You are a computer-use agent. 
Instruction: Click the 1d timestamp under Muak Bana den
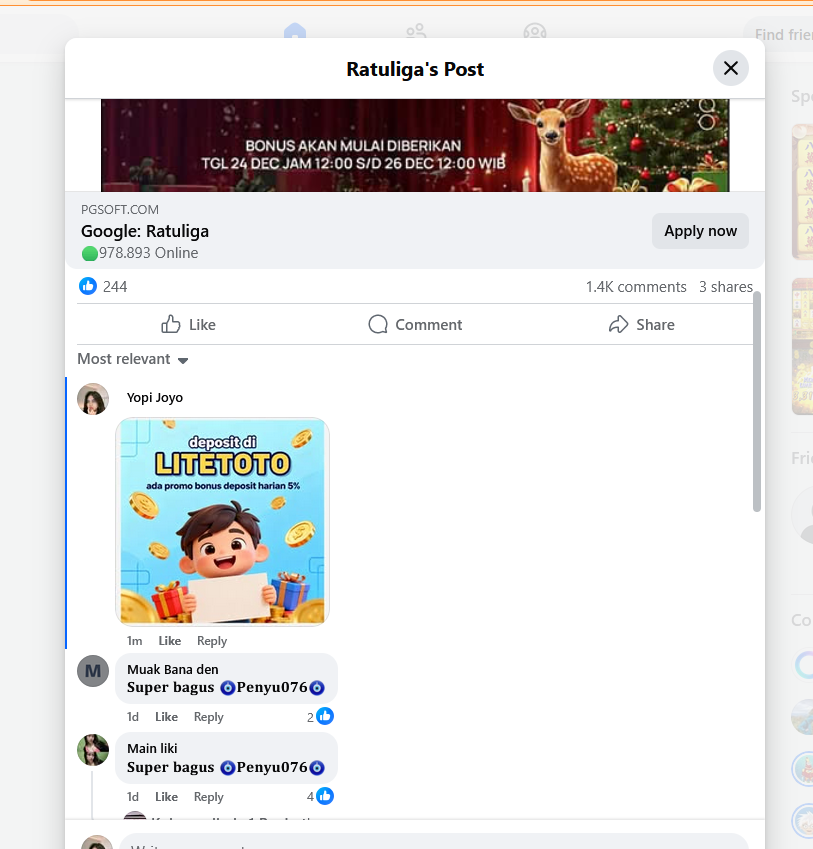pyautogui.click(x=133, y=716)
